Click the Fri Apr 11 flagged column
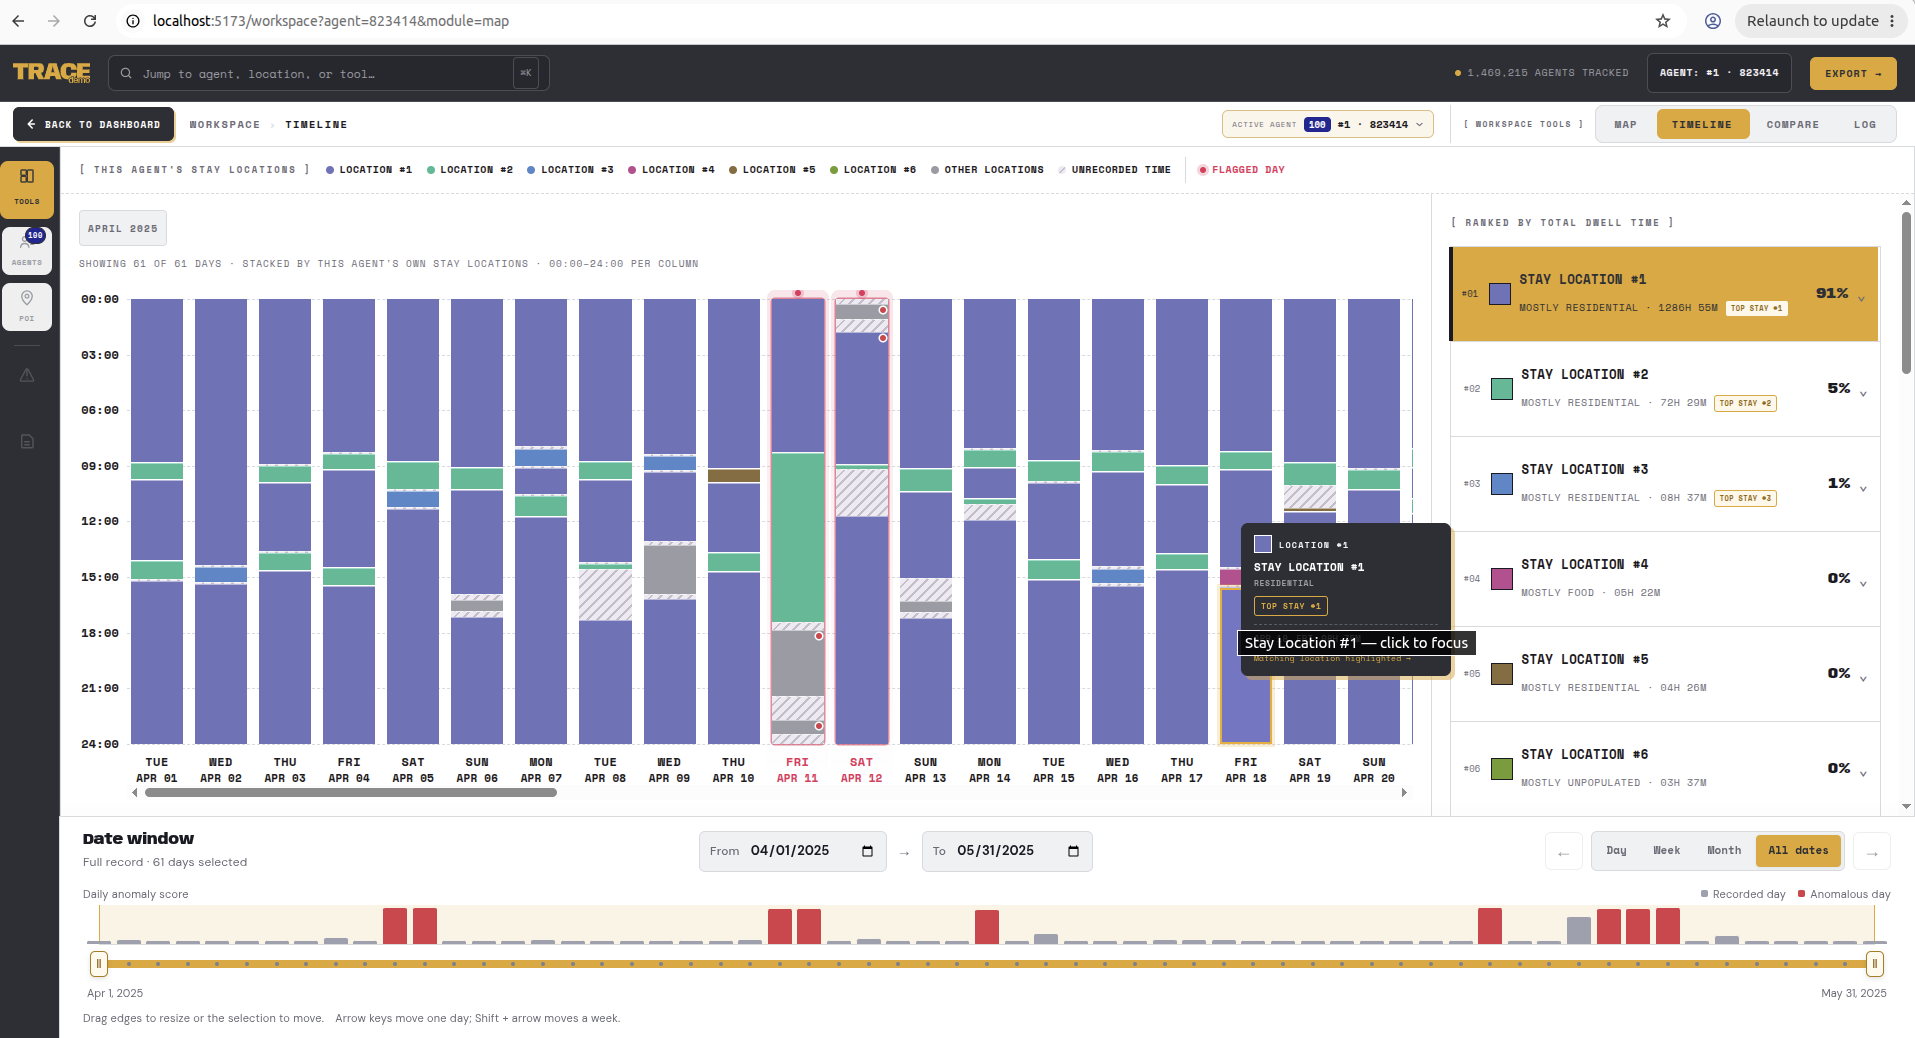This screenshot has width=1915, height=1038. pyautogui.click(x=797, y=519)
